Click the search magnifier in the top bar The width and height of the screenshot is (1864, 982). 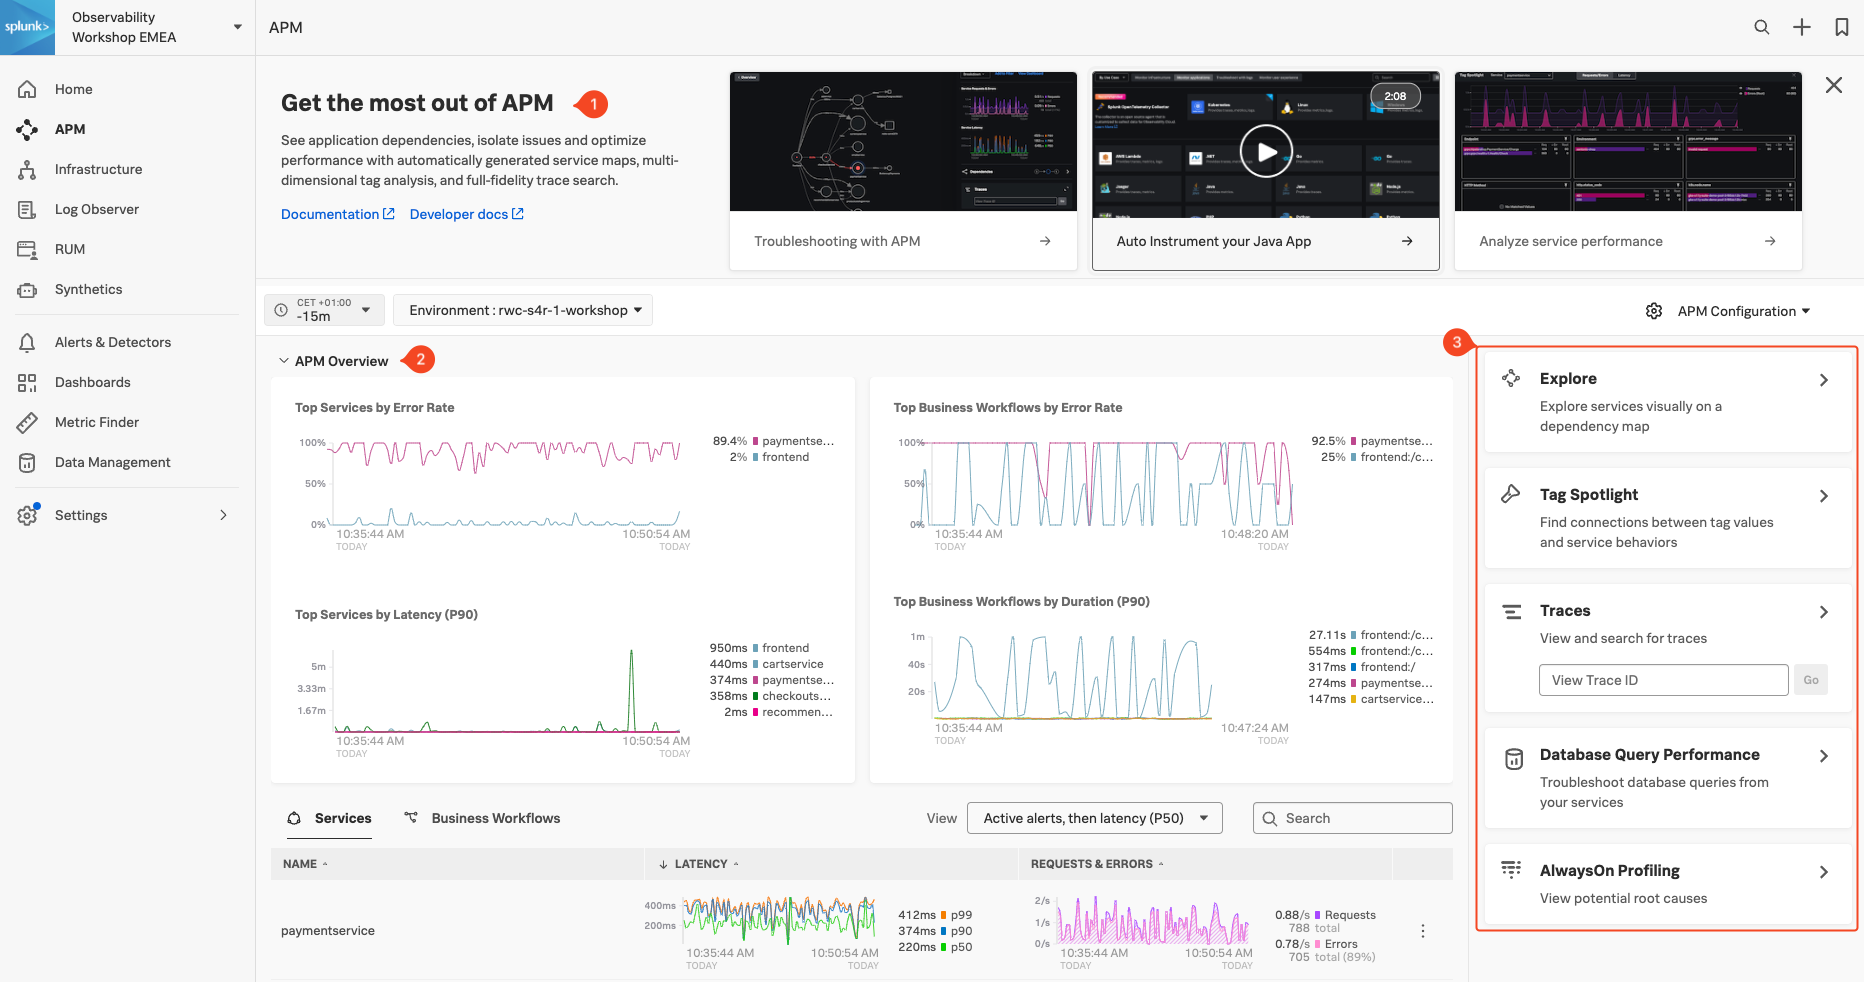click(1761, 27)
